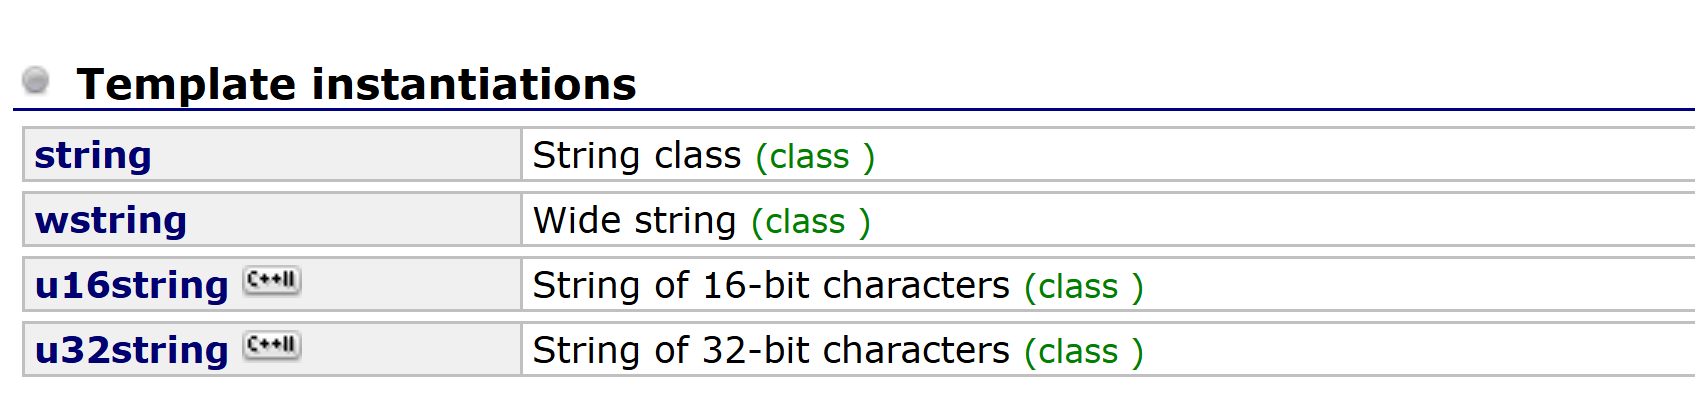Click the green (class) label in string row
1695x411 pixels.
coord(815,157)
